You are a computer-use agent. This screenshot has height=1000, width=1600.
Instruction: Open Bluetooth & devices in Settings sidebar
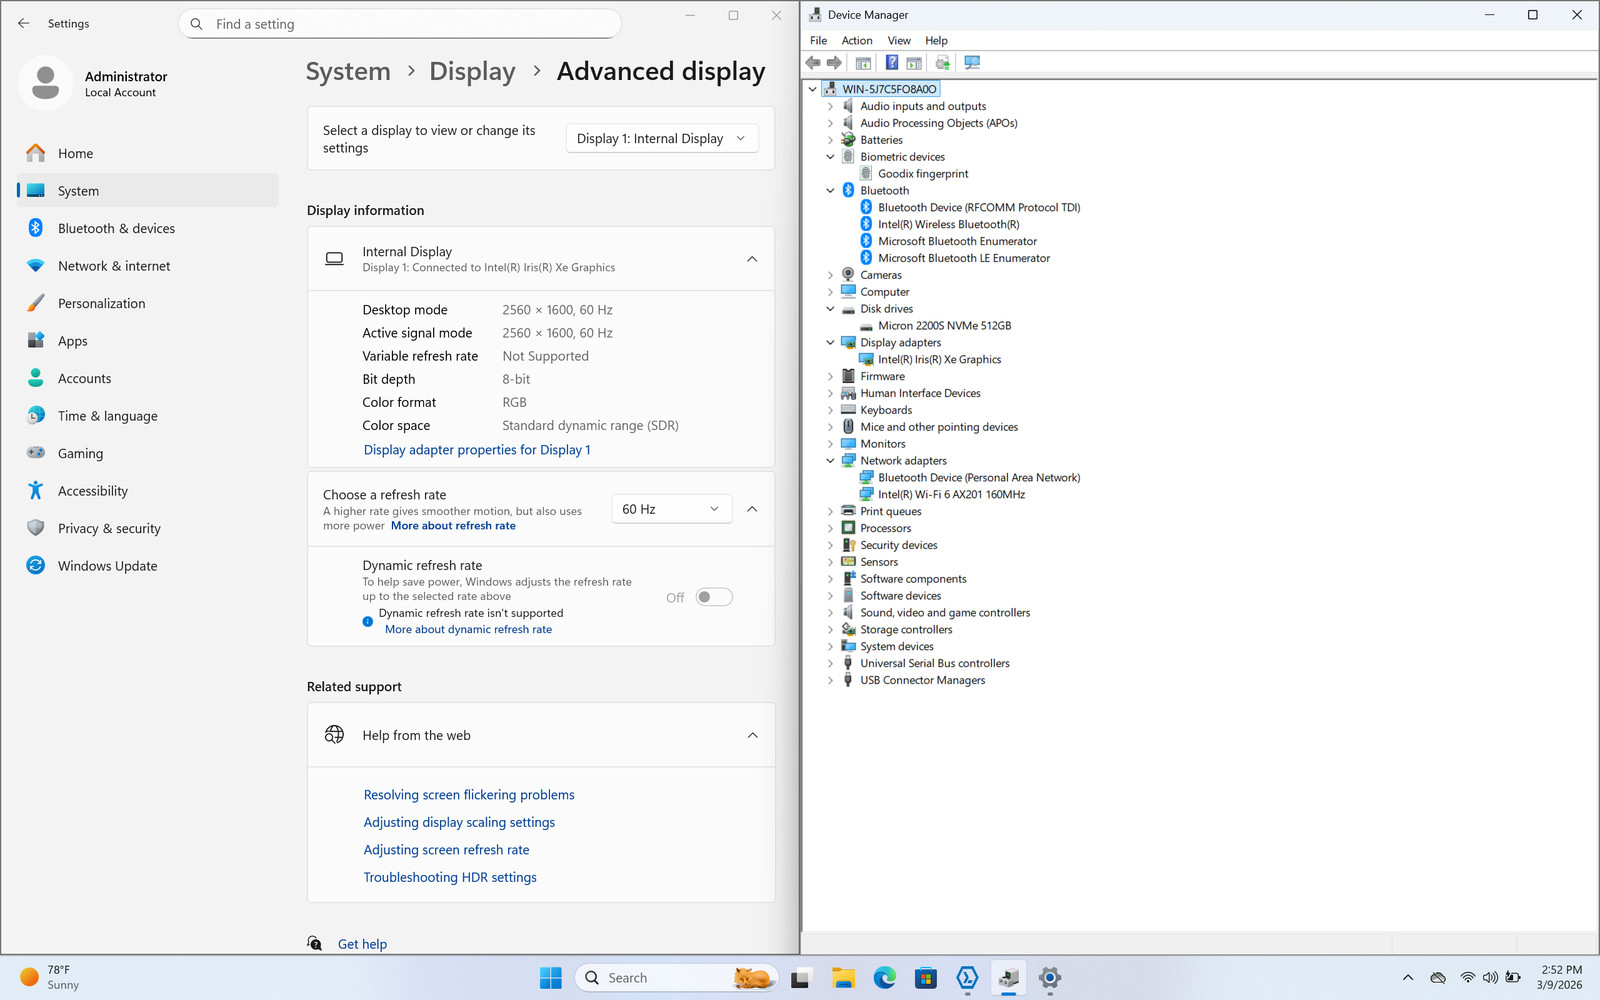tap(148, 229)
